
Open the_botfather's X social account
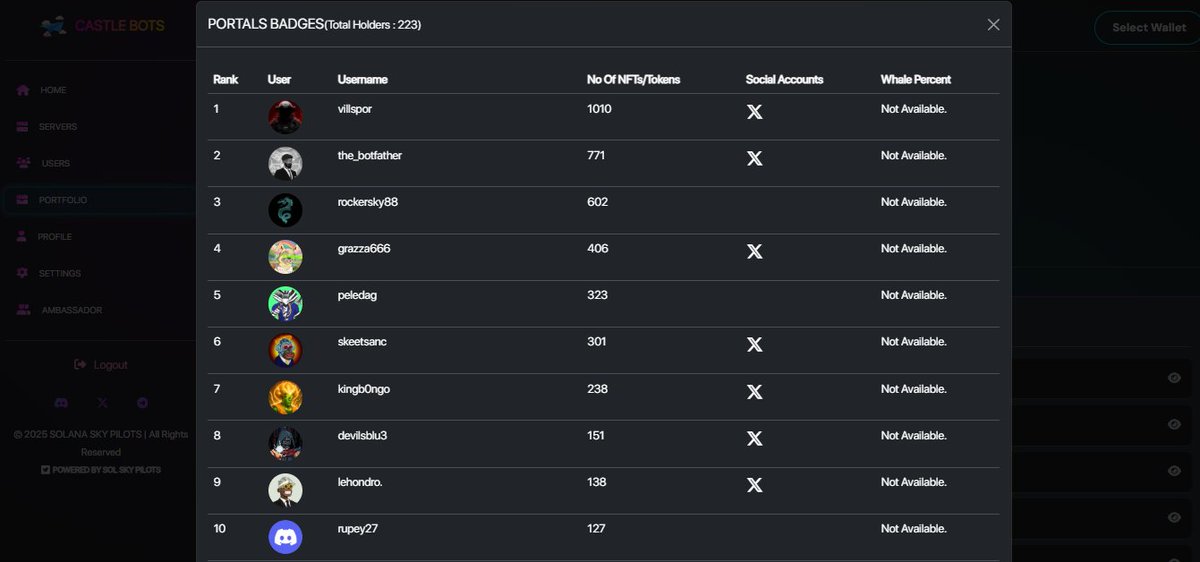coord(755,158)
